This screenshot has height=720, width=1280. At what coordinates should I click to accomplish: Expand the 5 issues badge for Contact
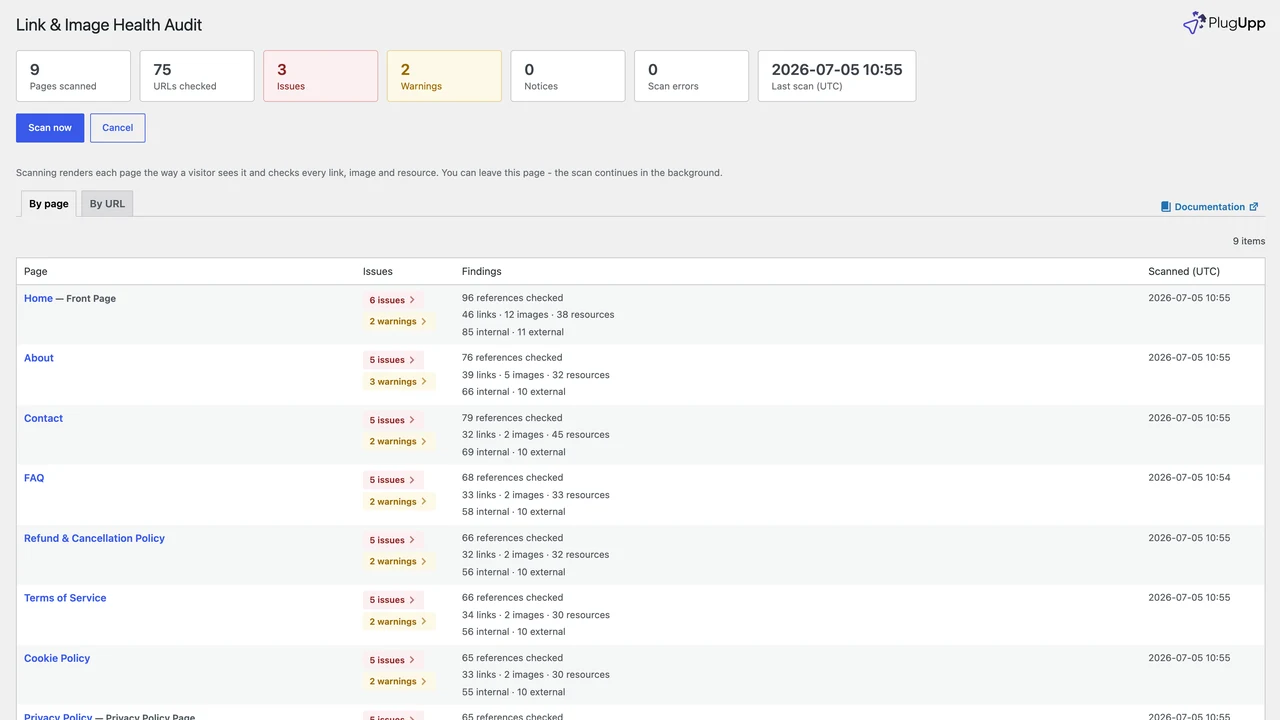(x=393, y=420)
